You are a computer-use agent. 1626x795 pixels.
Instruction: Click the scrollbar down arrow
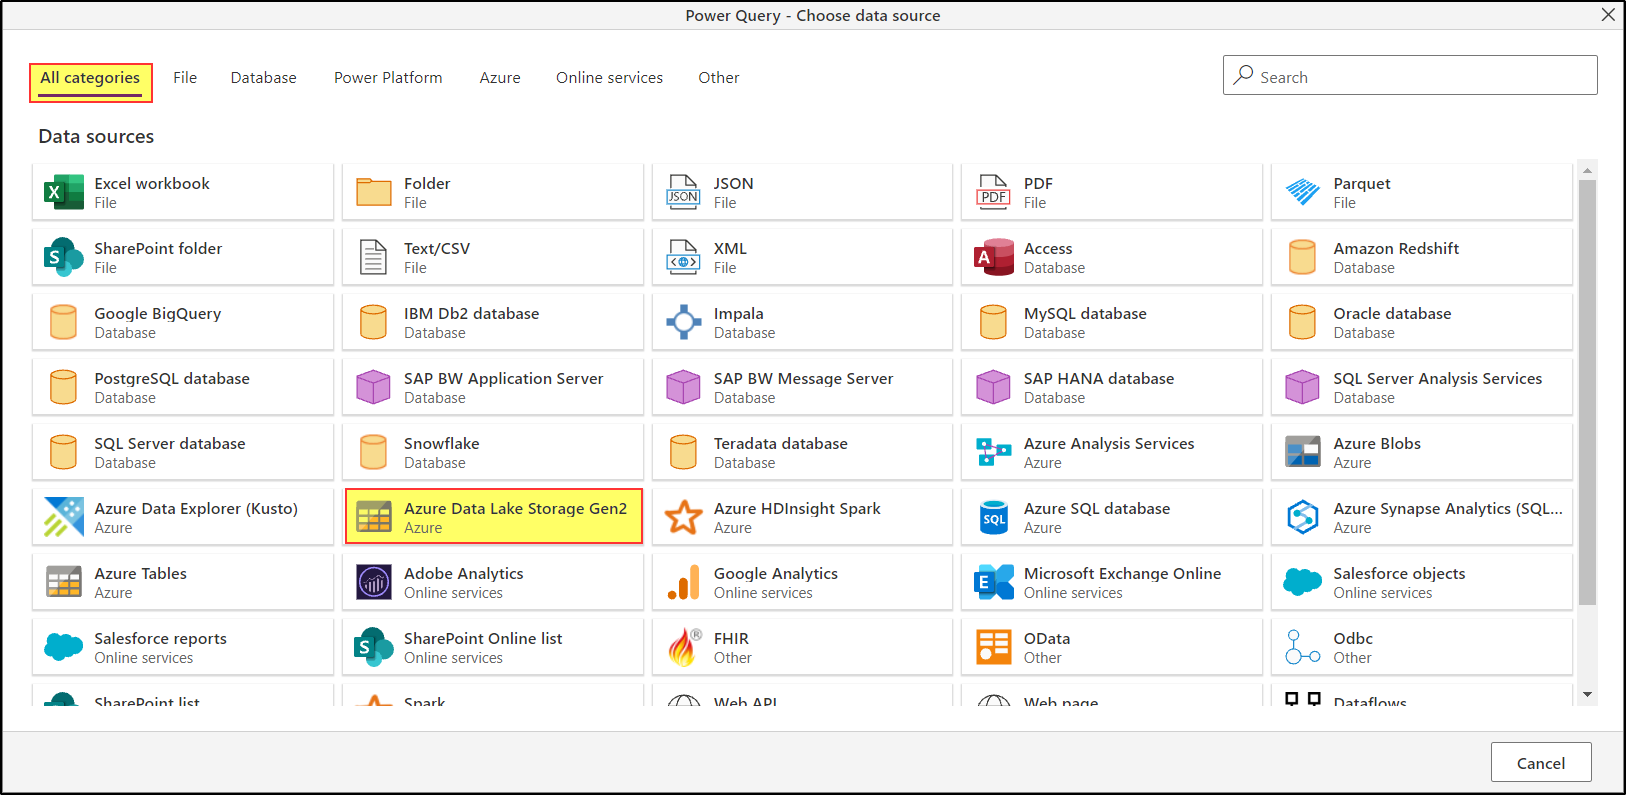pos(1587,694)
